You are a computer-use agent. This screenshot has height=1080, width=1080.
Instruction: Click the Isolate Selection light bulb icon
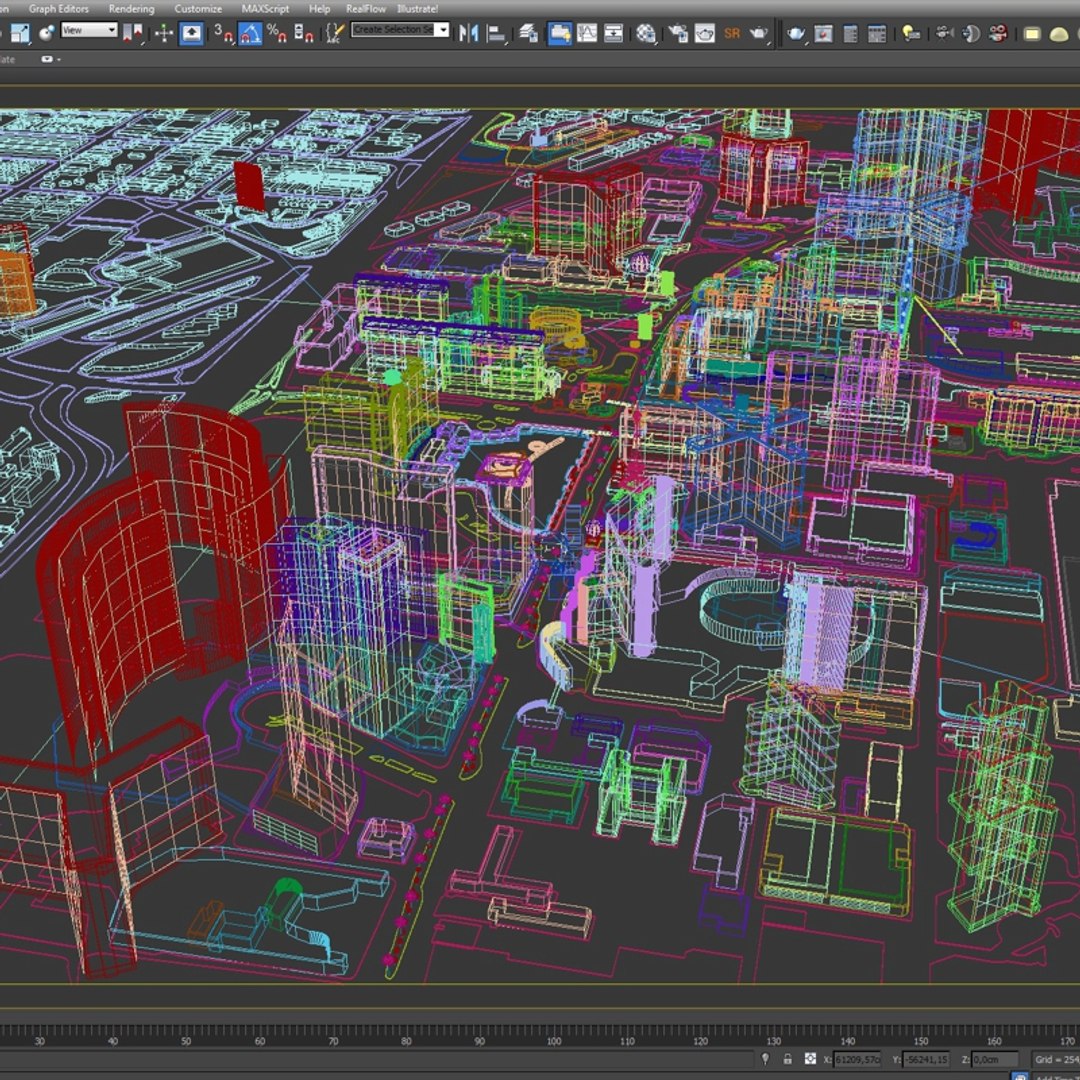(x=765, y=1059)
